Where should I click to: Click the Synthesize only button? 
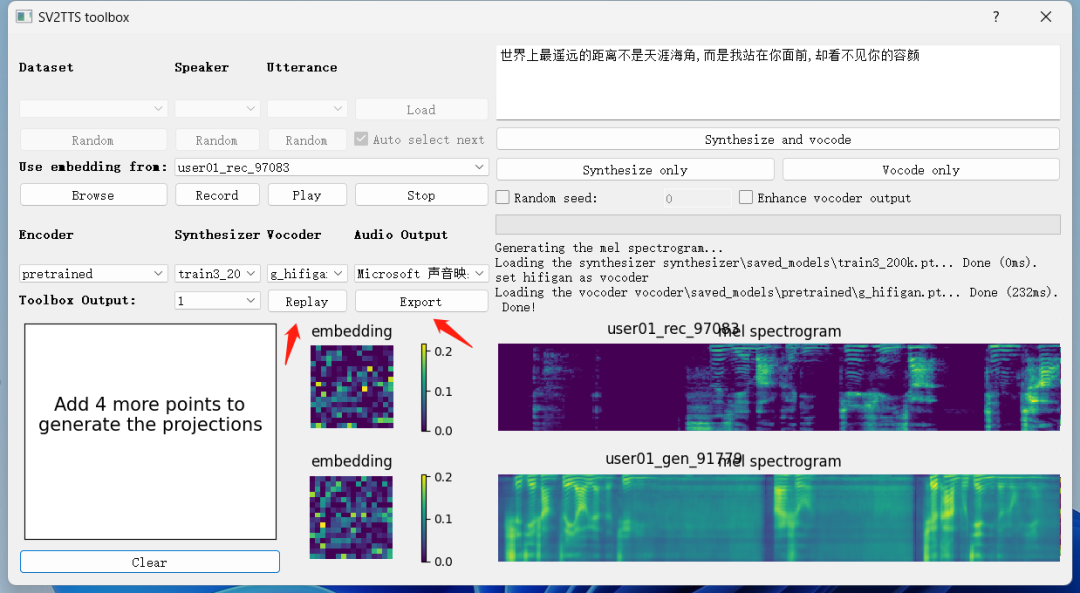click(635, 170)
